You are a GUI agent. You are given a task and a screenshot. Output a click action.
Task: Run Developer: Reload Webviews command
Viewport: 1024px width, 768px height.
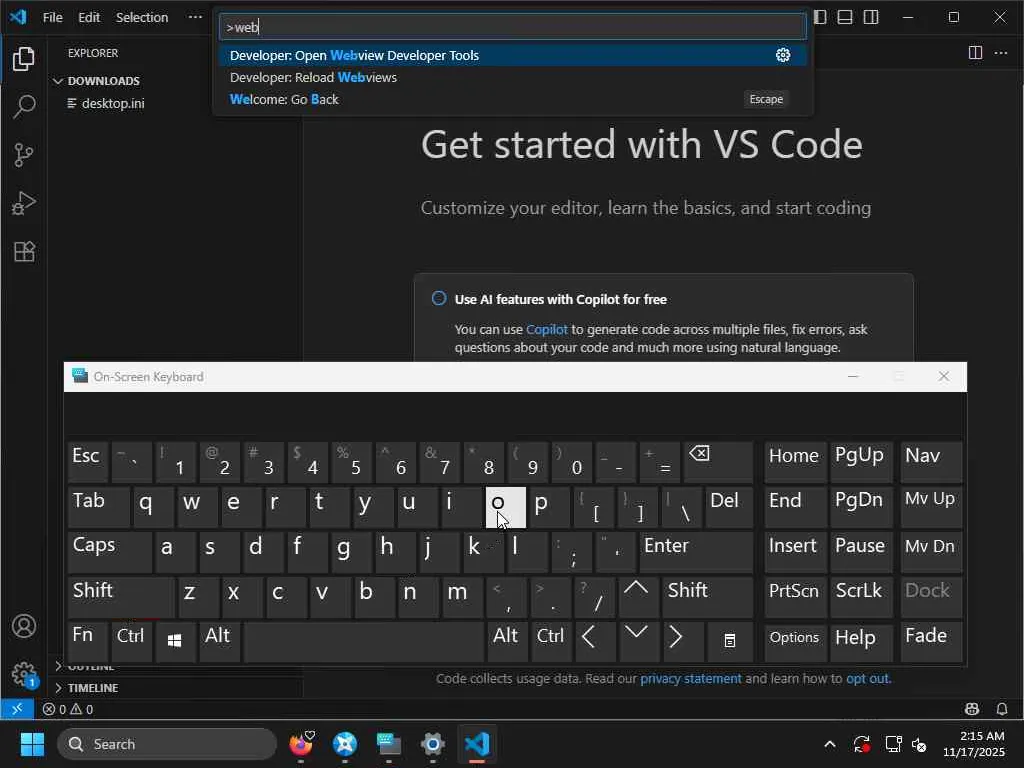coord(513,77)
